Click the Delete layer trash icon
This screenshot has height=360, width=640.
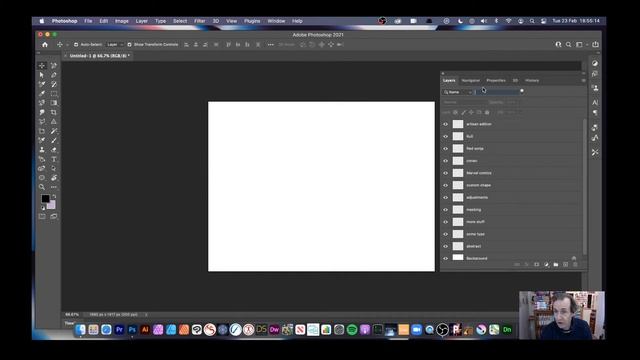575,264
